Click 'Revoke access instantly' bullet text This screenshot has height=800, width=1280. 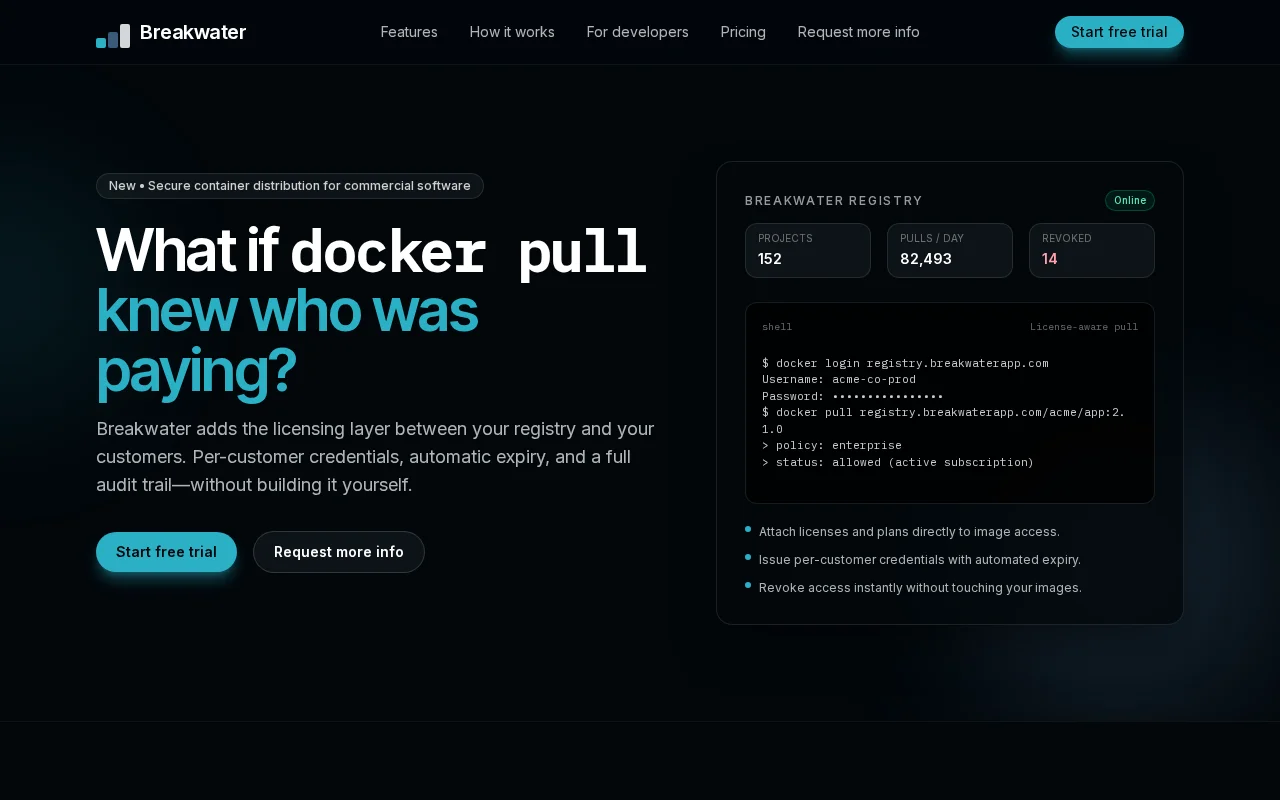pyautogui.click(x=920, y=588)
